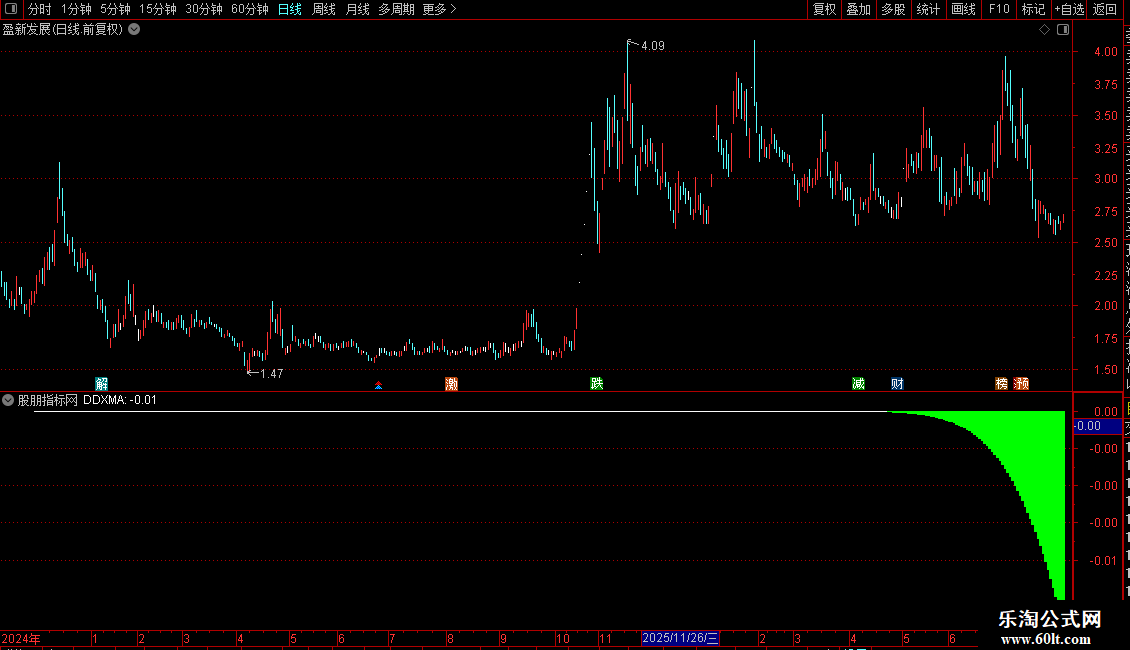Click the 跌 info marker on the chart
The width and height of the screenshot is (1130, 650).
pyautogui.click(x=597, y=383)
